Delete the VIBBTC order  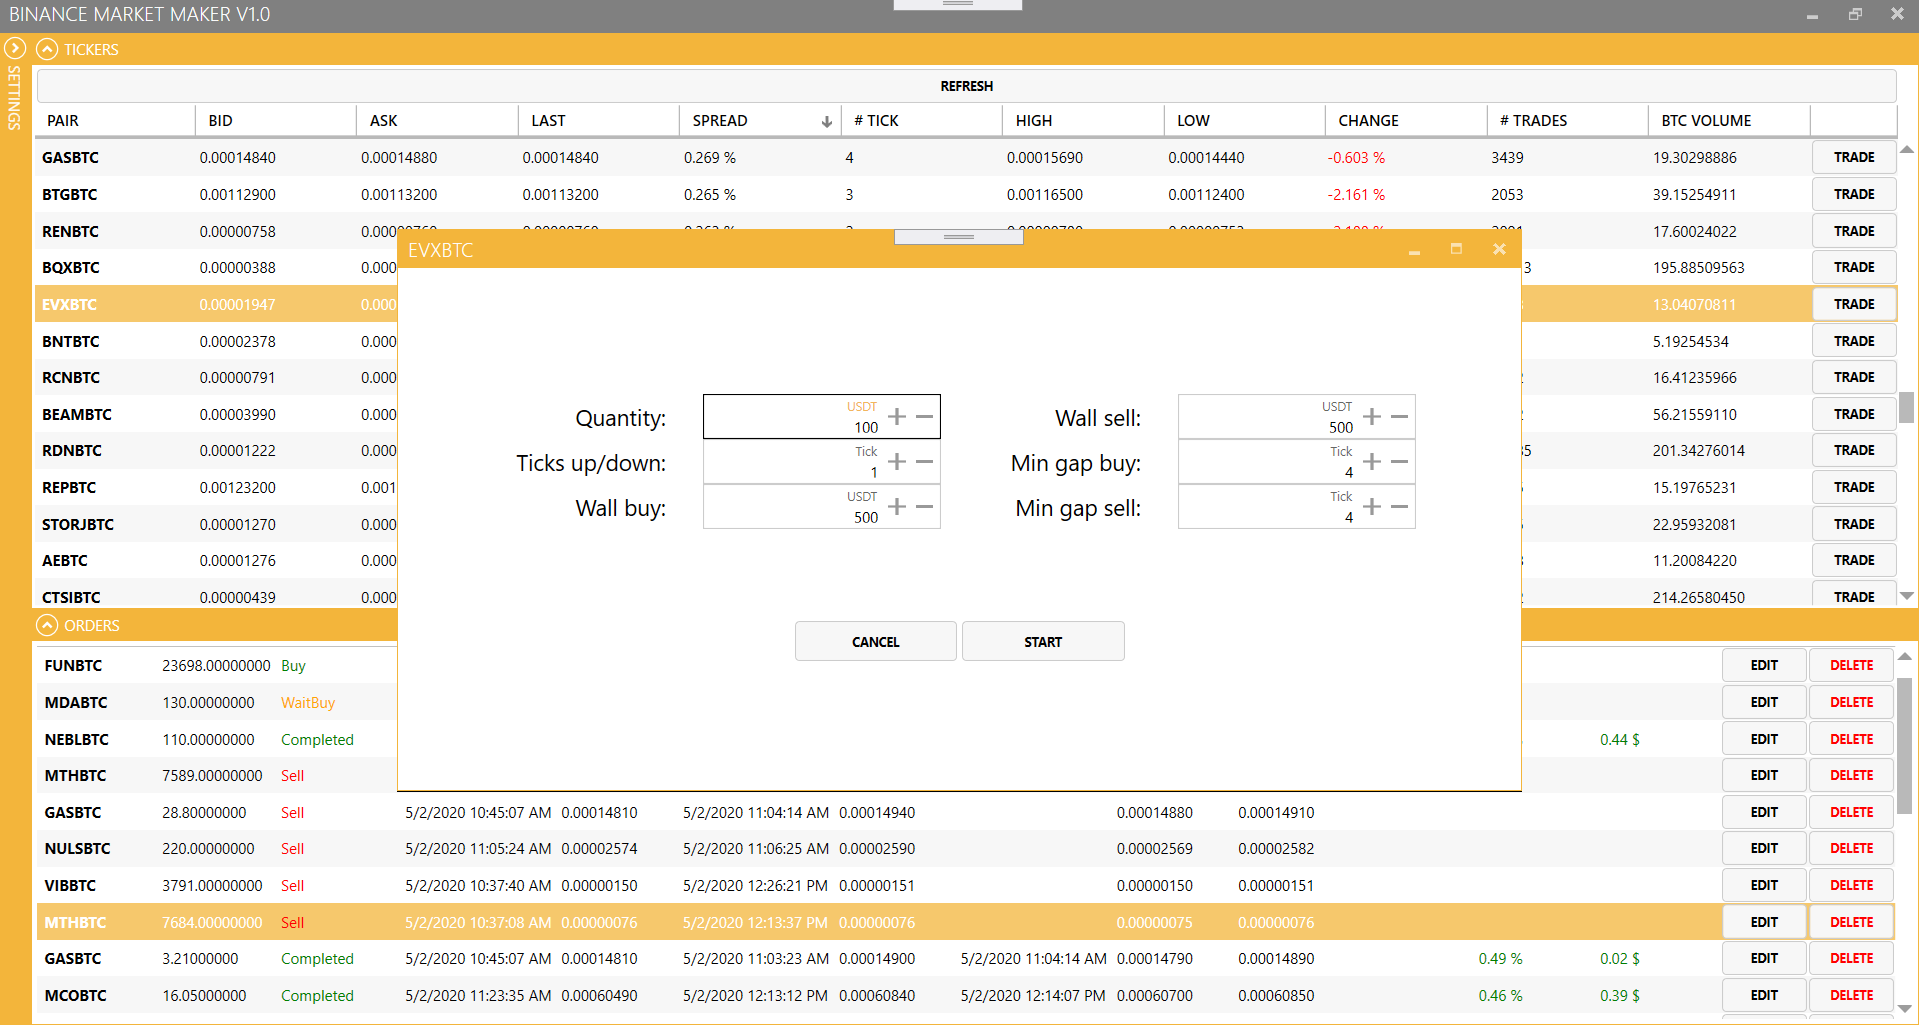click(1852, 885)
